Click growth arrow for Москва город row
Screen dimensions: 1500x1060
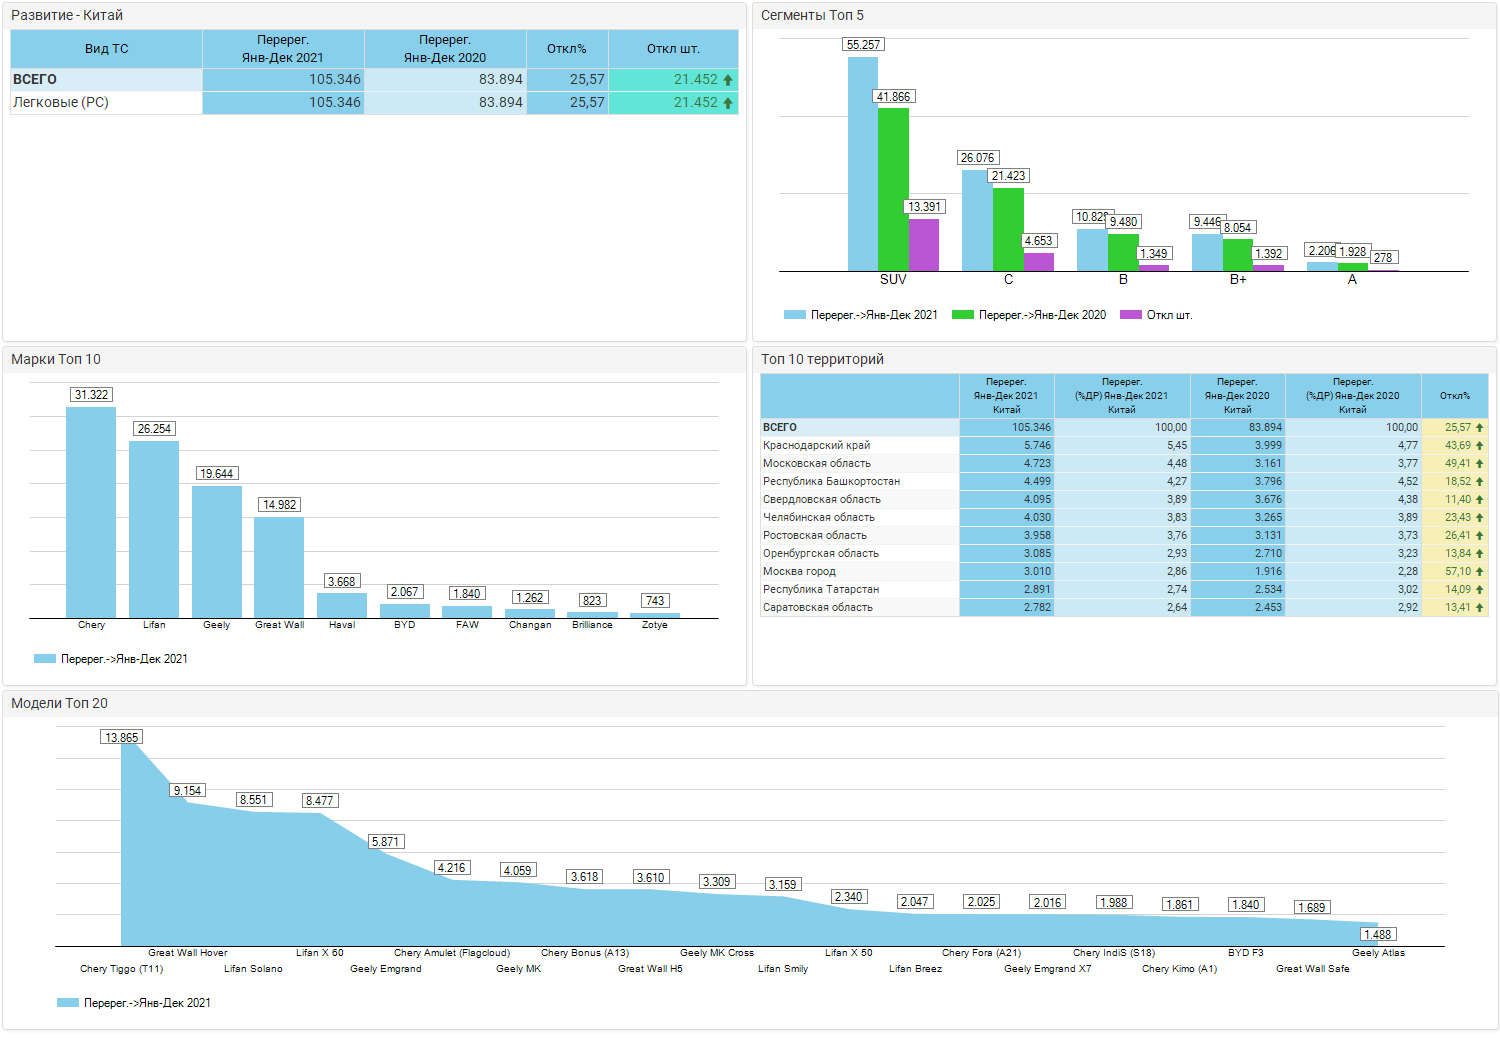[1480, 572]
